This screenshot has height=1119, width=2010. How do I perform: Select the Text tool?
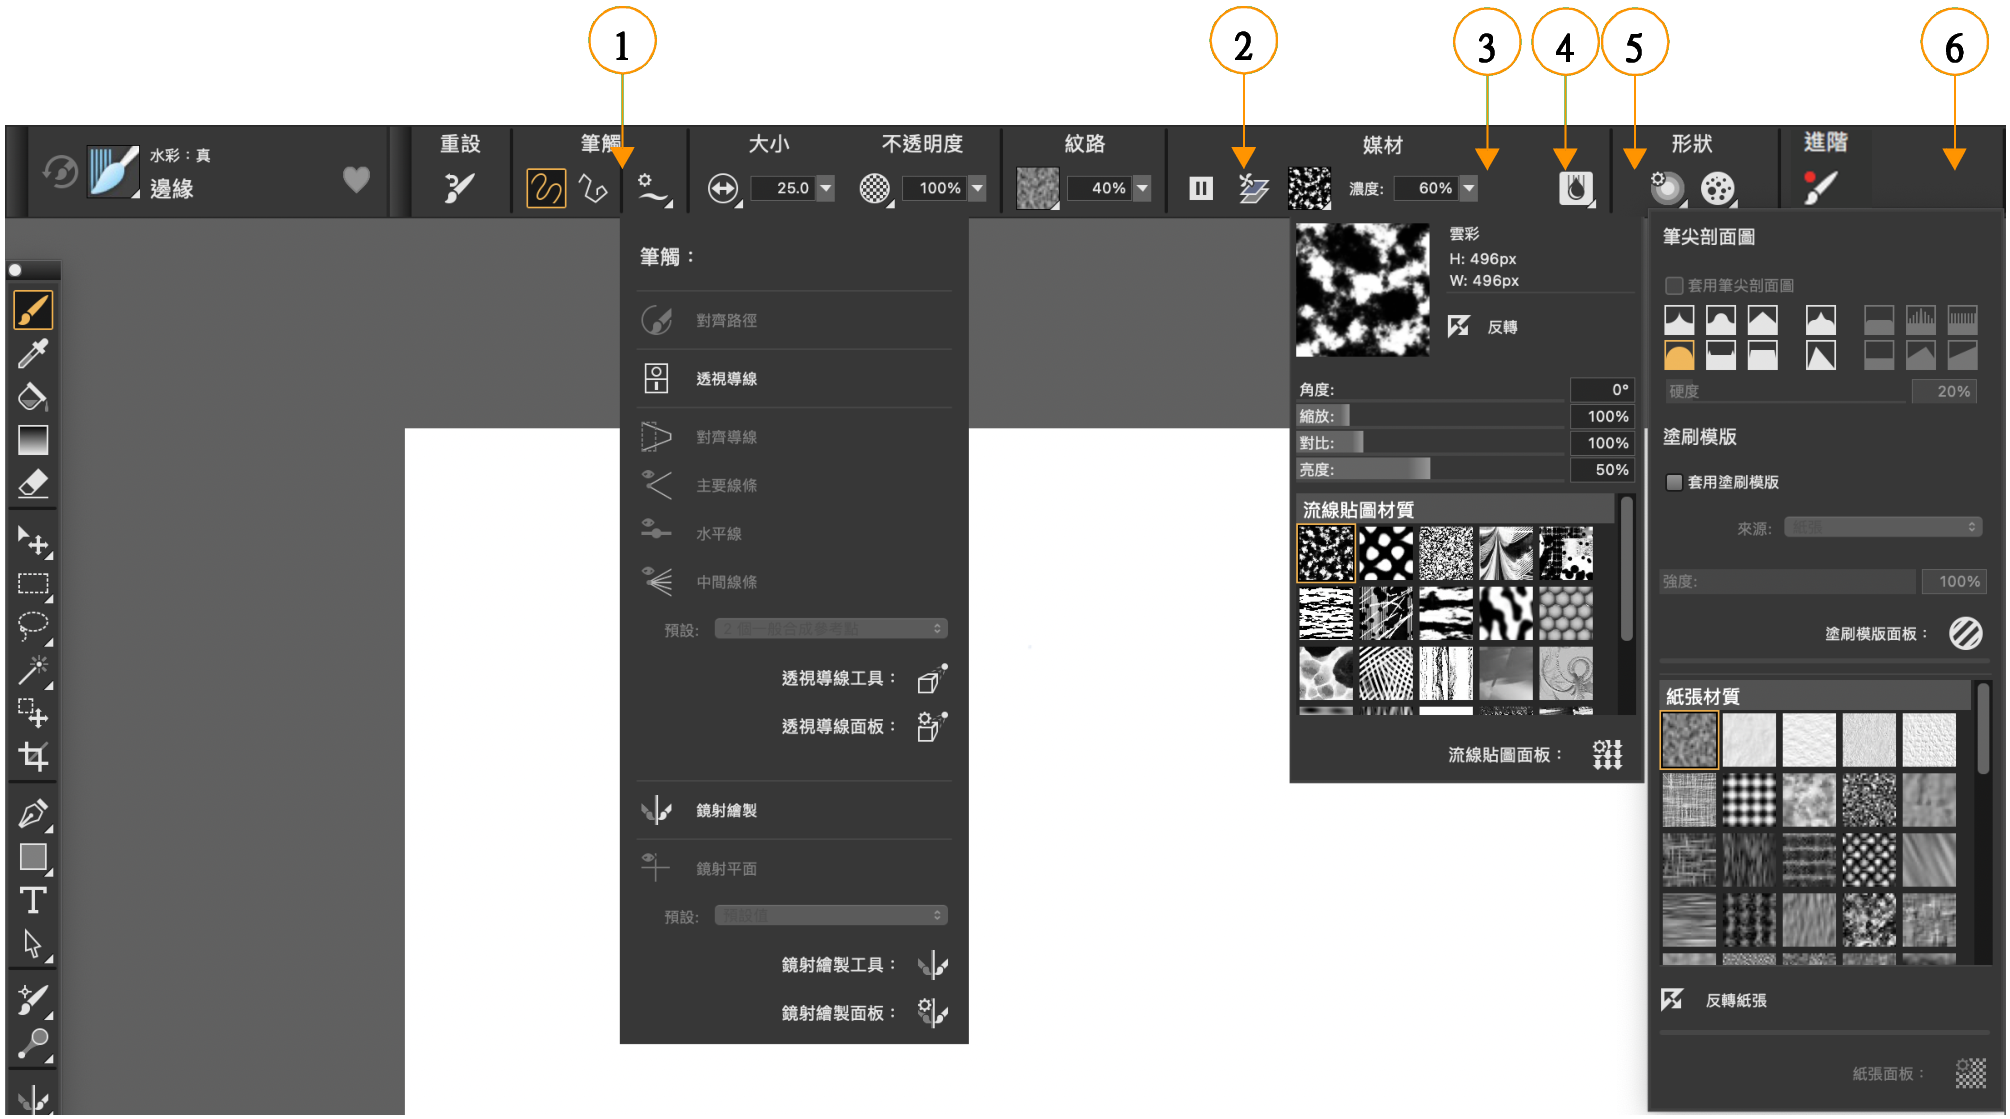pyautogui.click(x=33, y=901)
